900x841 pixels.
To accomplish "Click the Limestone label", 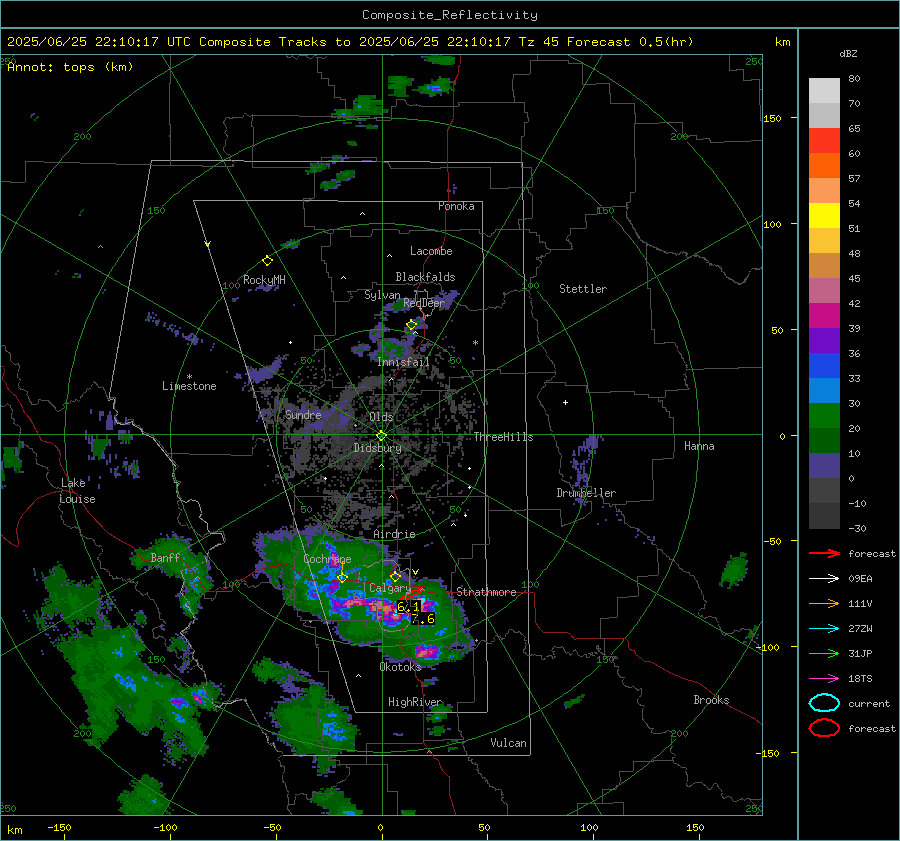I will point(189,386).
